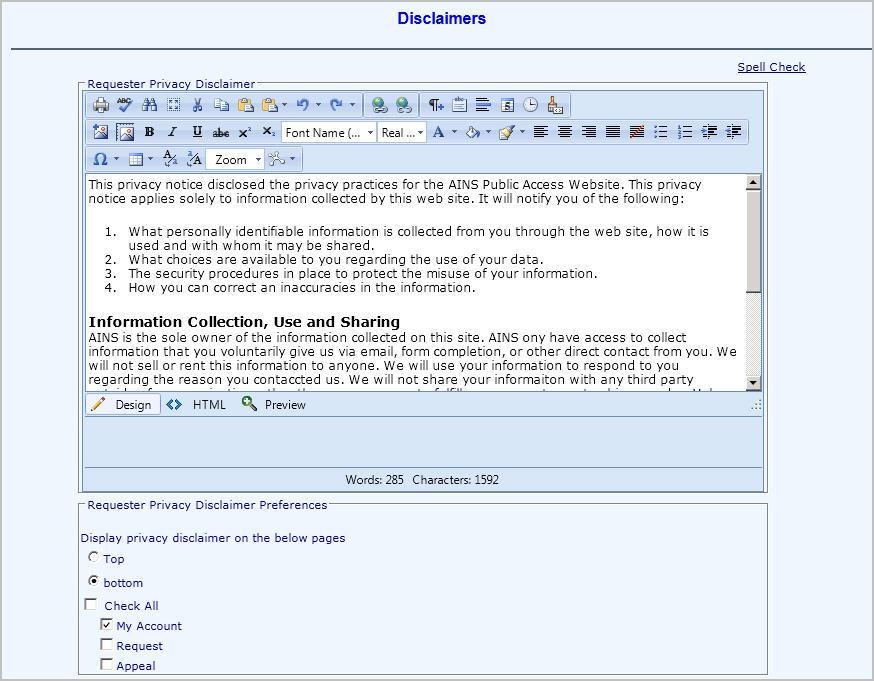Click the Paste clipboard icon
Screen dimensions: 874x681
pos(245,105)
